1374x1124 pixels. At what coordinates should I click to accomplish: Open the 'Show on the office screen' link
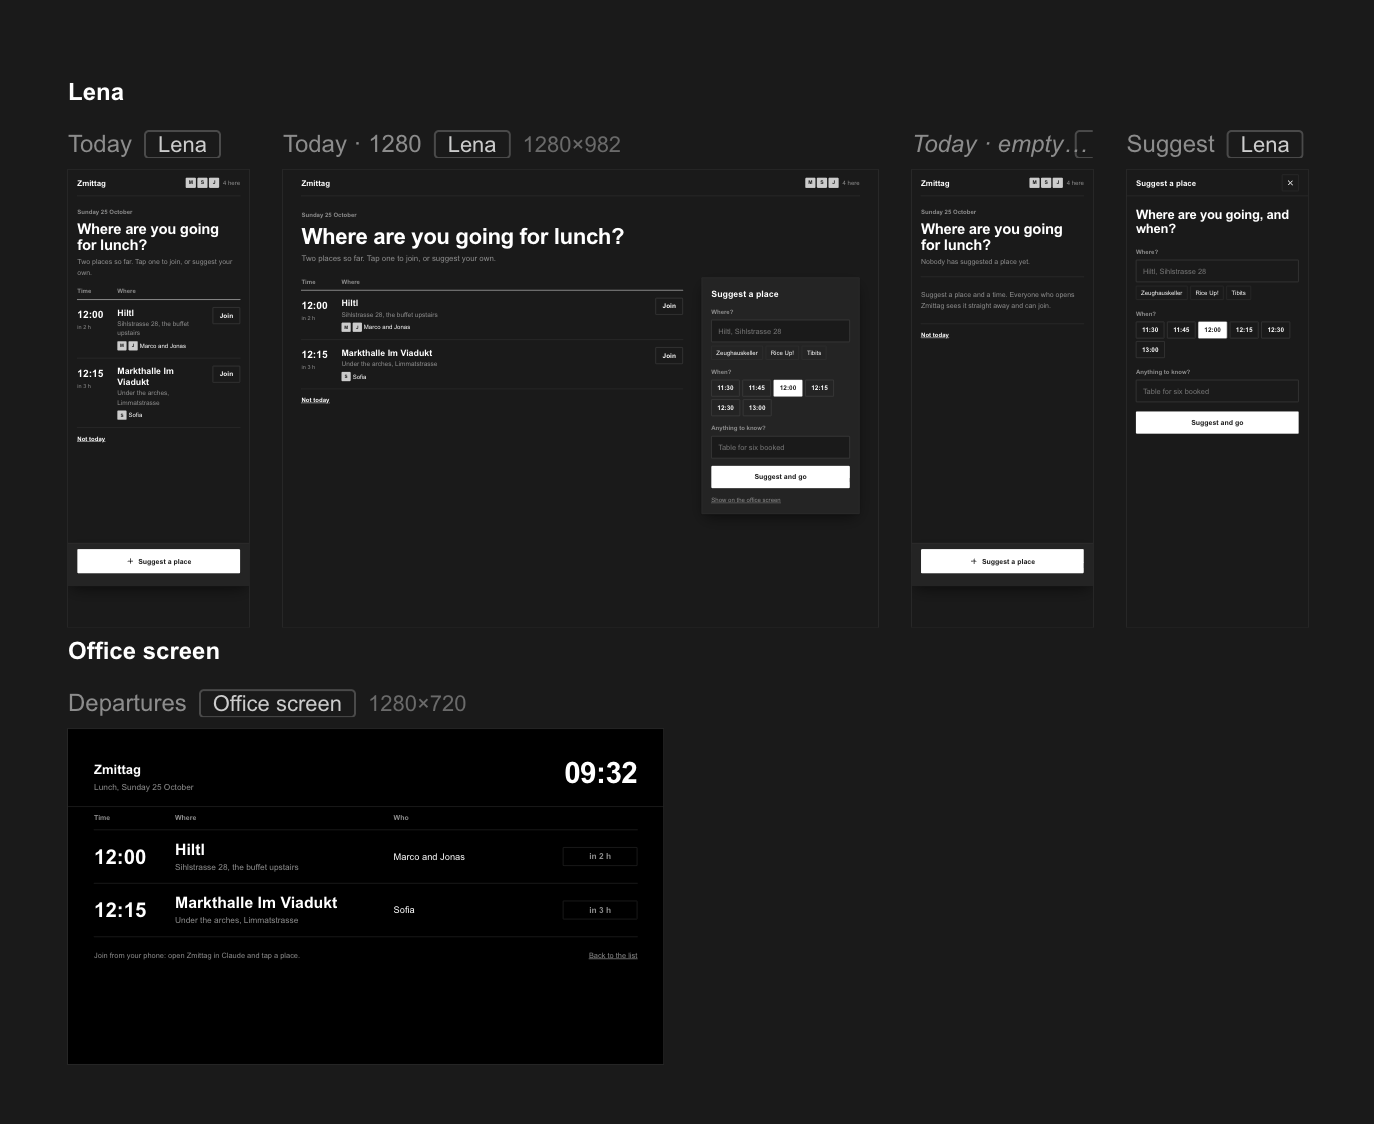[746, 500]
